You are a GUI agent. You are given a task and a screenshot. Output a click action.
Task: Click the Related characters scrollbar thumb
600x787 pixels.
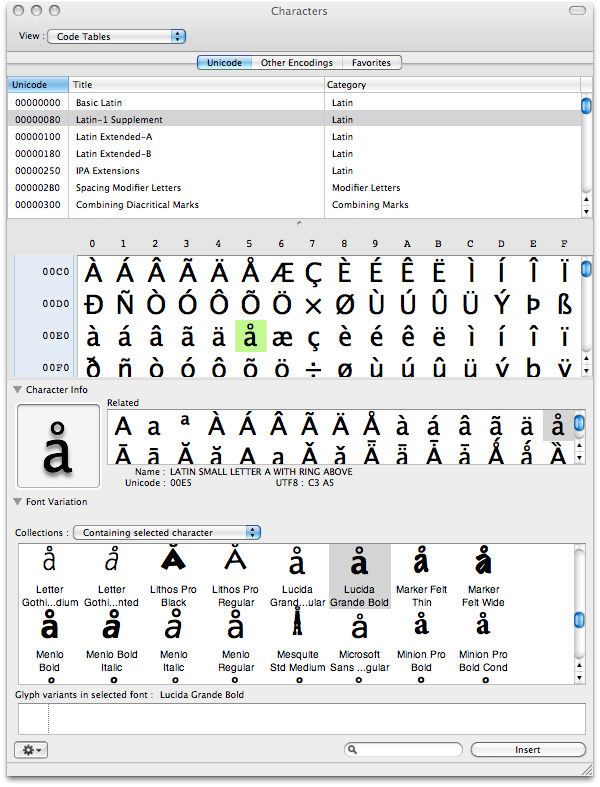579,423
